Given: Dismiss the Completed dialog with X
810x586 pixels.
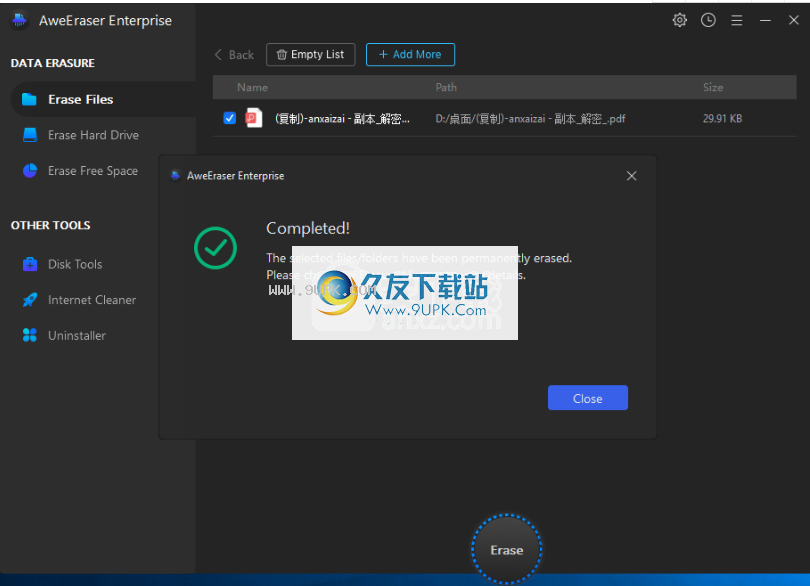Looking at the screenshot, I should pyautogui.click(x=631, y=176).
